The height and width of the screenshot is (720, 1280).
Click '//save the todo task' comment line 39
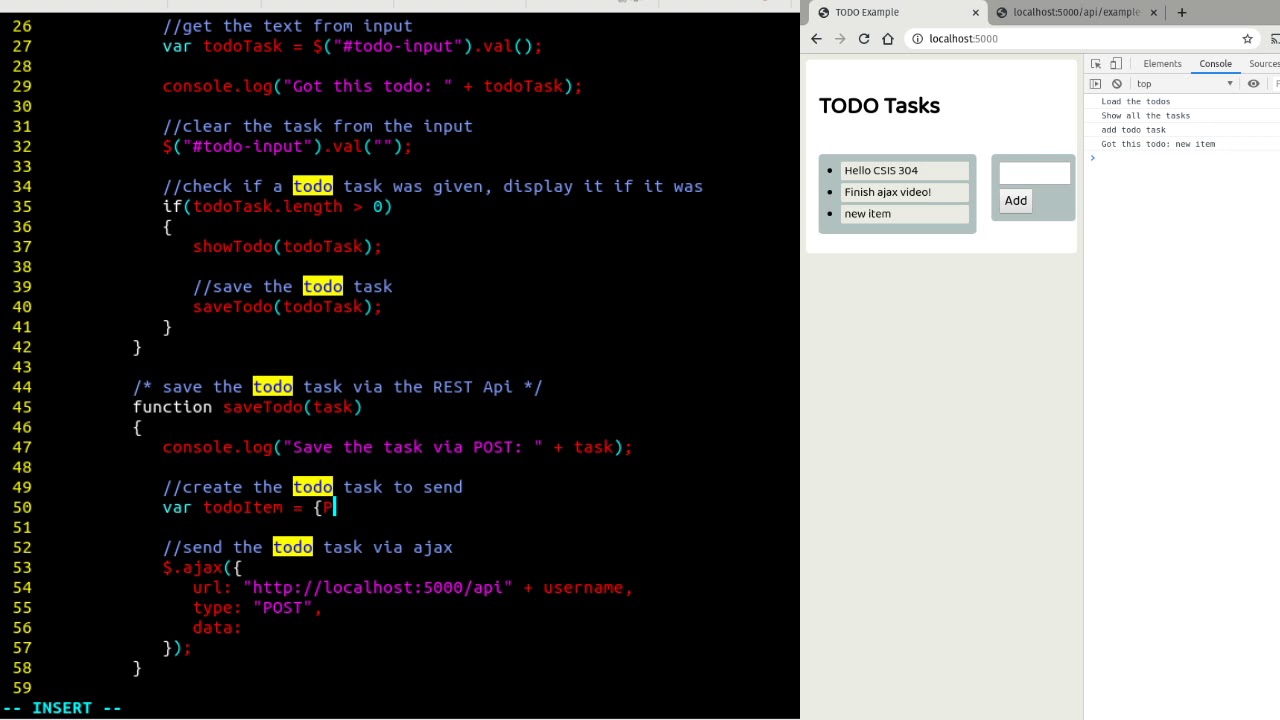(x=292, y=287)
